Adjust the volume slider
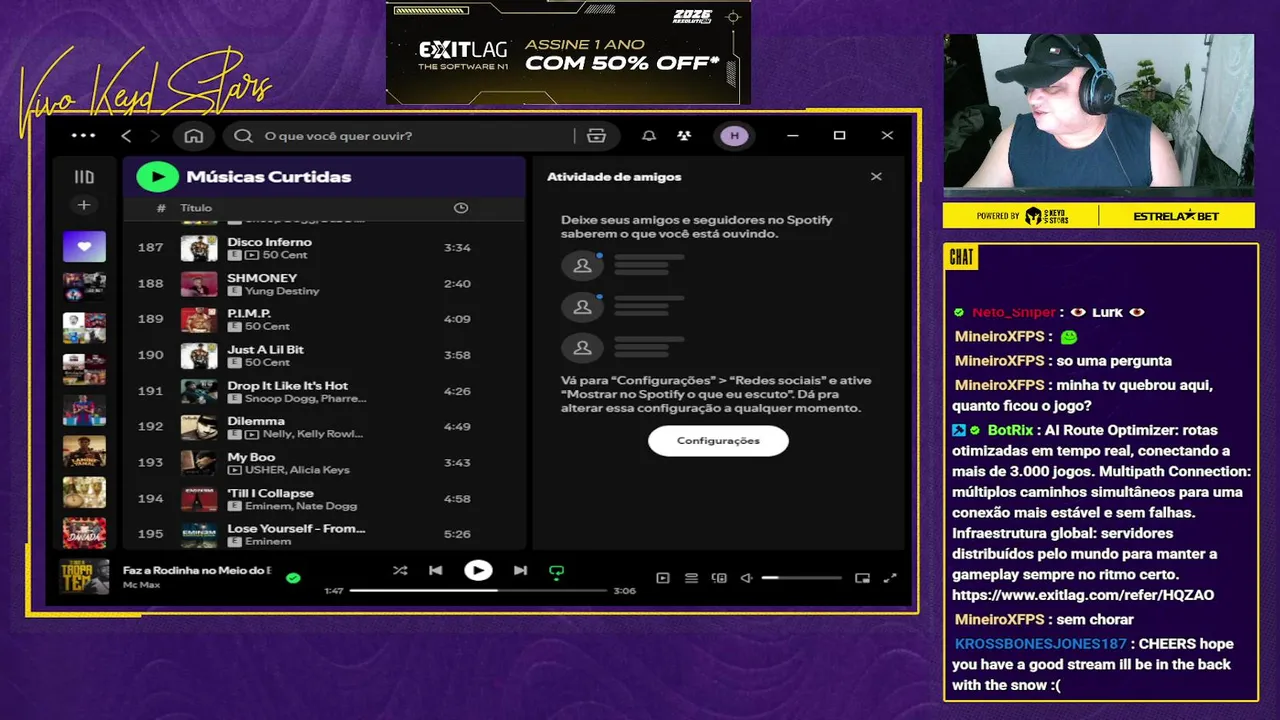This screenshot has width=1280, height=720. click(801, 578)
